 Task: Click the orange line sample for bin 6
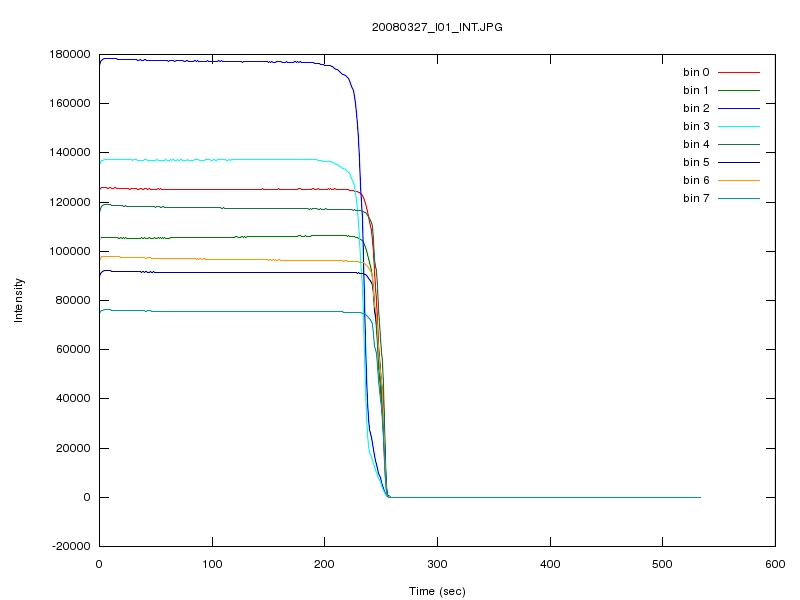coord(739,180)
